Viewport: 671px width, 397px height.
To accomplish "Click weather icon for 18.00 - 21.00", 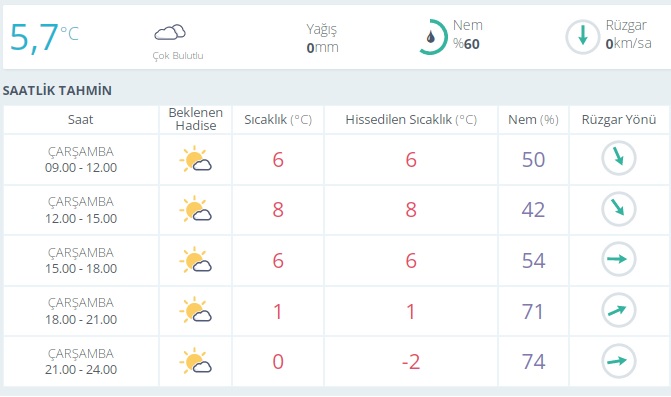I will (196, 311).
